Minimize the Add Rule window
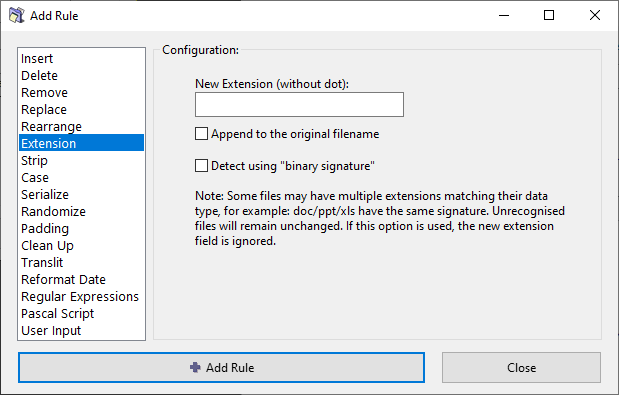 pyautogui.click(x=504, y=15)
